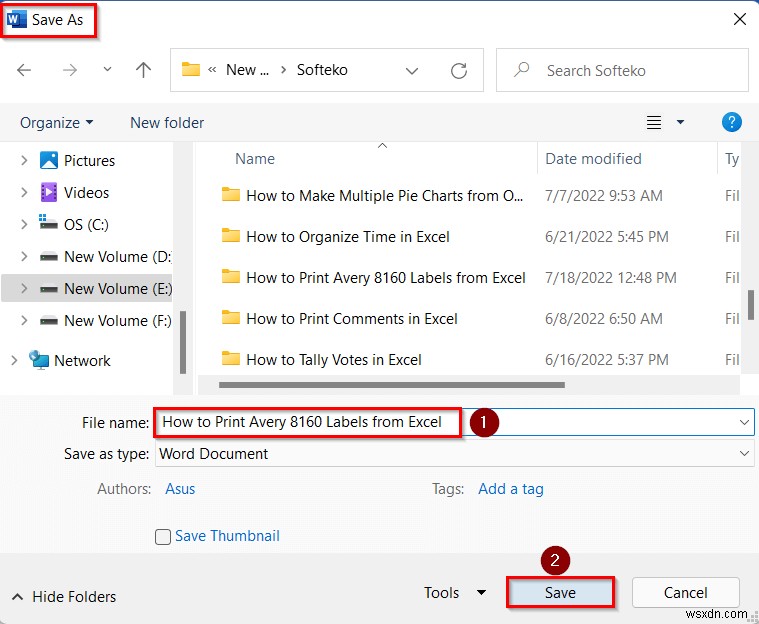Select New Volume (F:) drive
This screenshot has width=759, height=624.
click(106, 320)
